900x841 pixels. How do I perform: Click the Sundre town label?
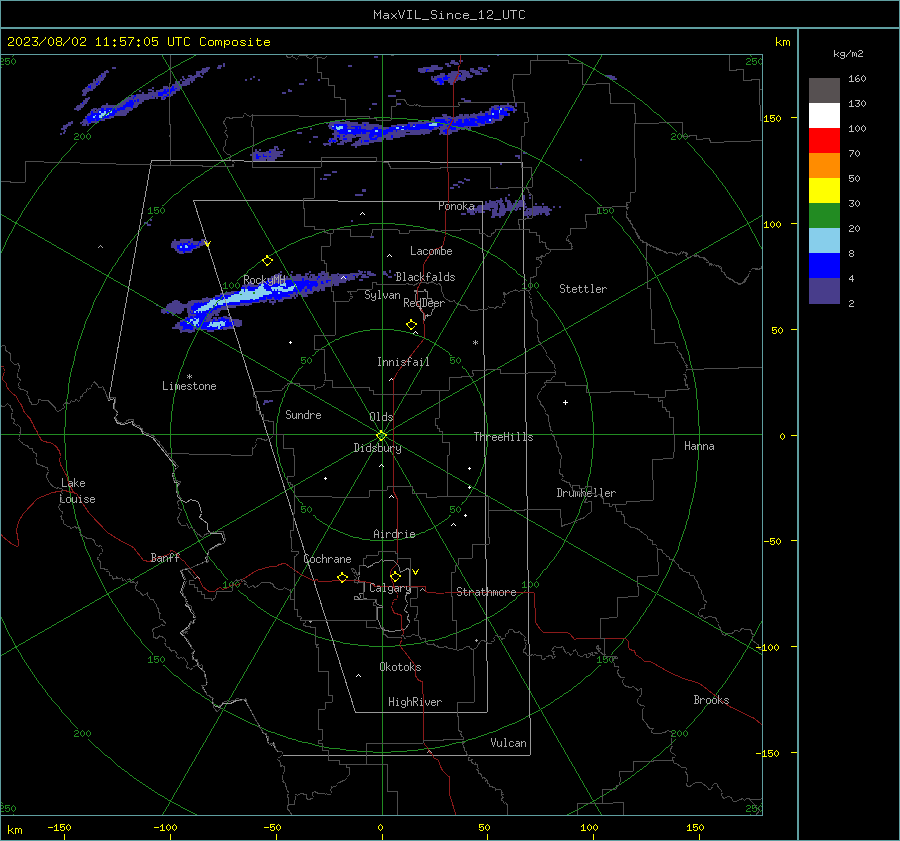pos(303,415)
